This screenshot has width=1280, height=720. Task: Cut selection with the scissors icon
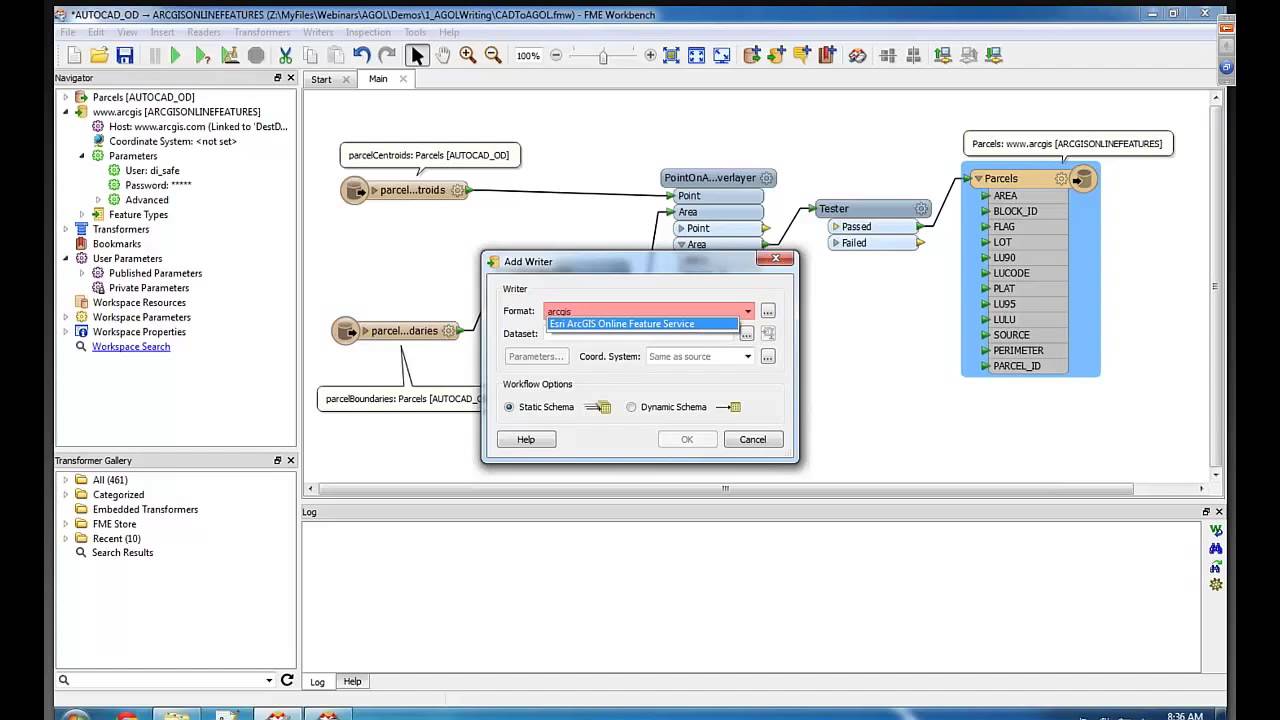[286, 56]
